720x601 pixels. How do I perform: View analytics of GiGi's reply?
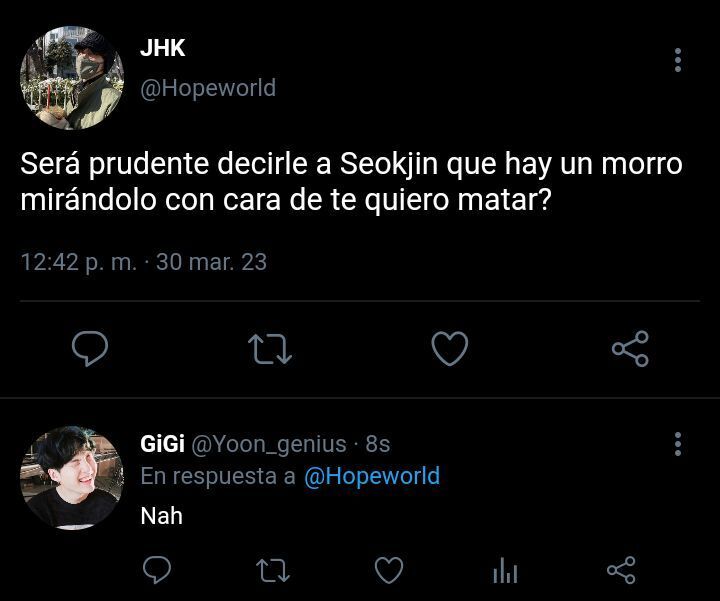click(x=505, y=570)
